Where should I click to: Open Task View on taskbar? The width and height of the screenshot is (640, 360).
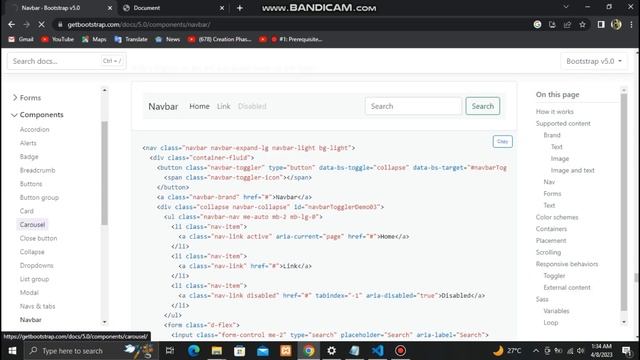click(170, 351)
